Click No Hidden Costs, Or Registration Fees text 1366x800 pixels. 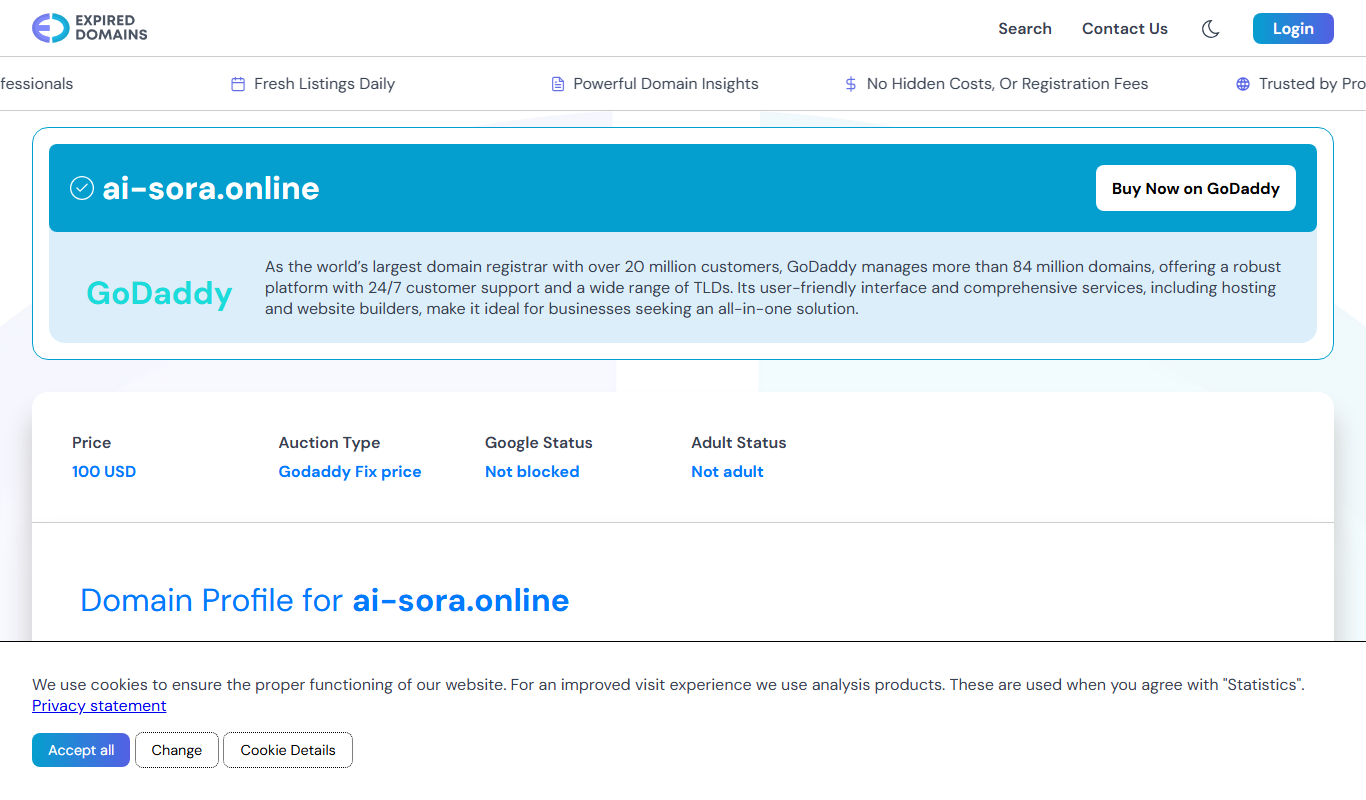[x=1007, y=84]
